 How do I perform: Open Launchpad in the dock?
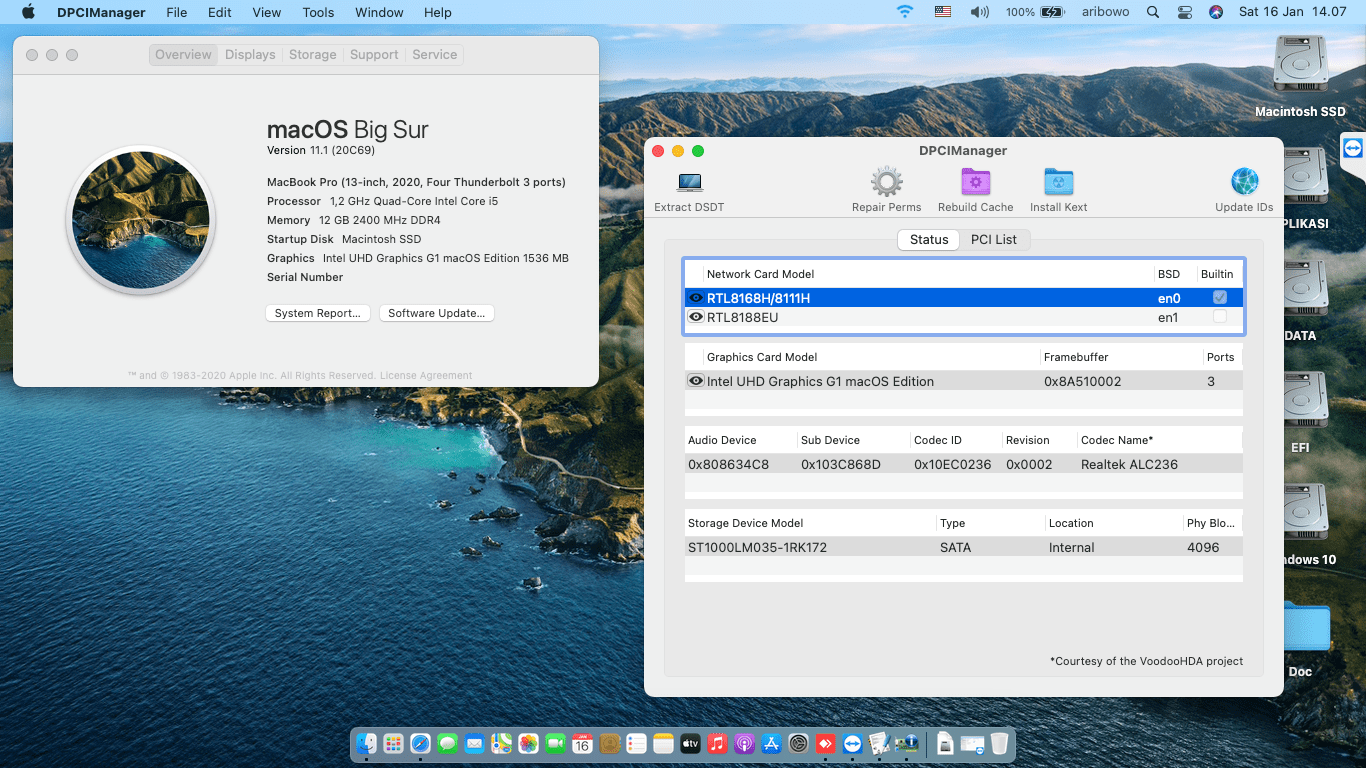[x=394, y=744]
